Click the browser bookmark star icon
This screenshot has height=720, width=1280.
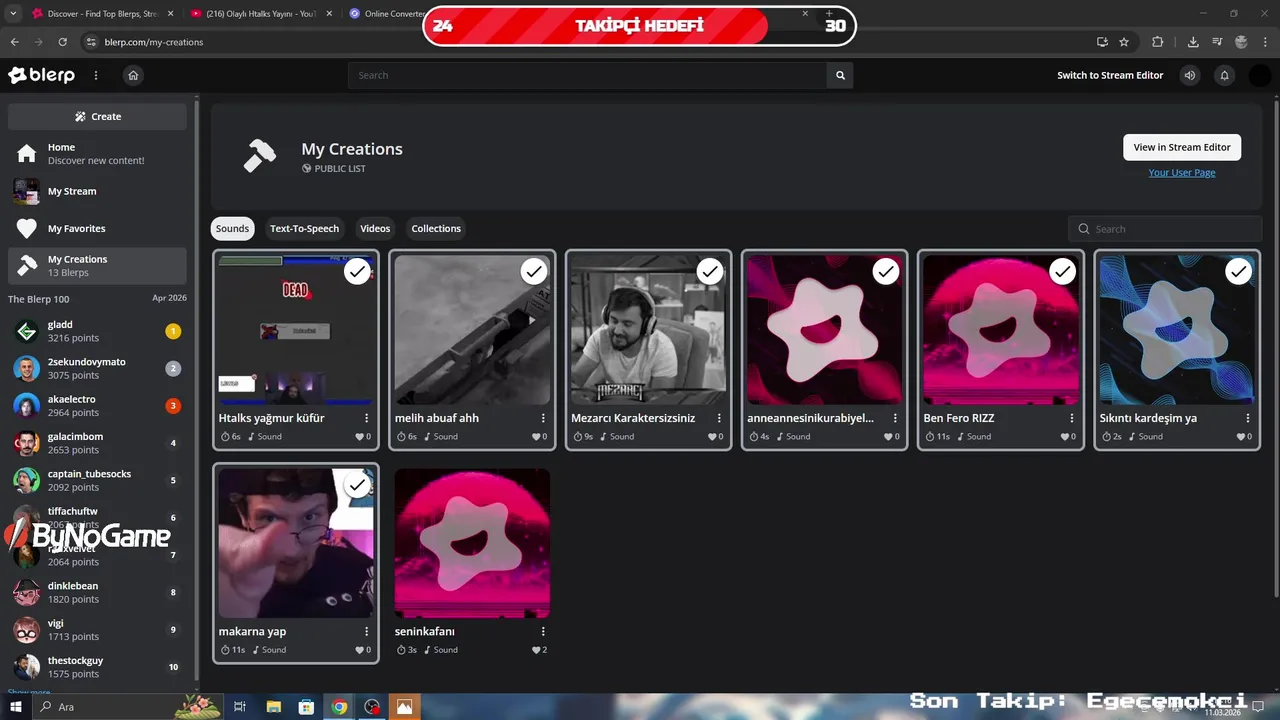pos(1124,42)
